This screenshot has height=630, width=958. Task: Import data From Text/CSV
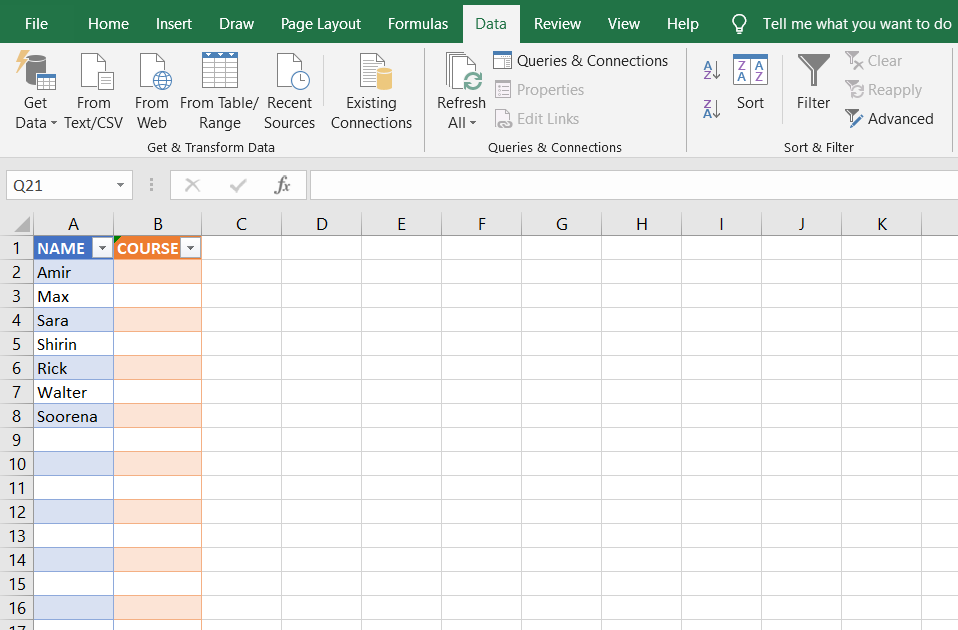pos(93,90)
